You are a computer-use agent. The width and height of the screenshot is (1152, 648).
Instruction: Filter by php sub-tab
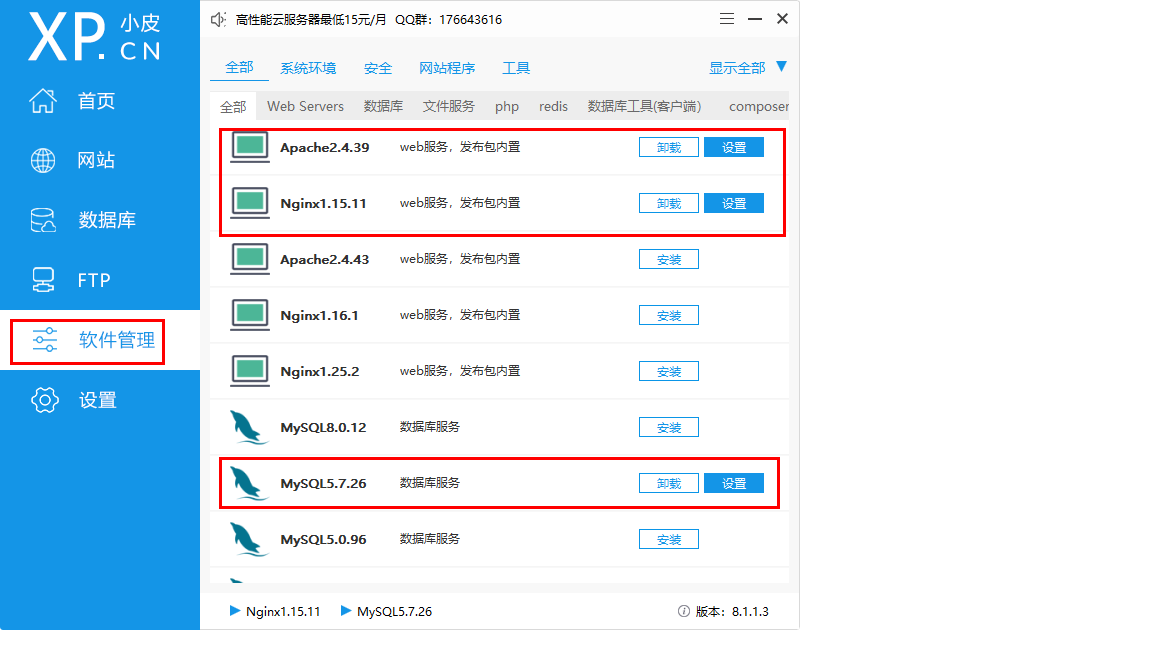coord(507,107)
